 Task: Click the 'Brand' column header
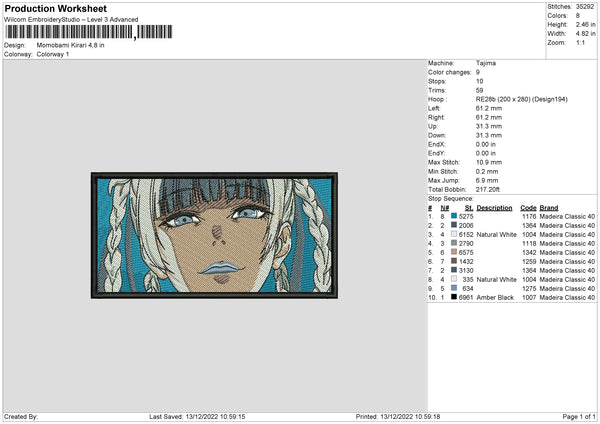click(x=549, y=208)
